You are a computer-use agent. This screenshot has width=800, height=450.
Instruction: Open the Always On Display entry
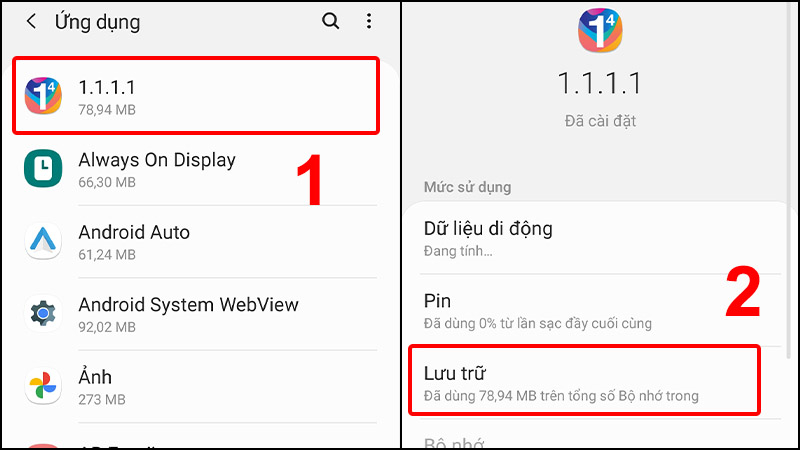200,170
